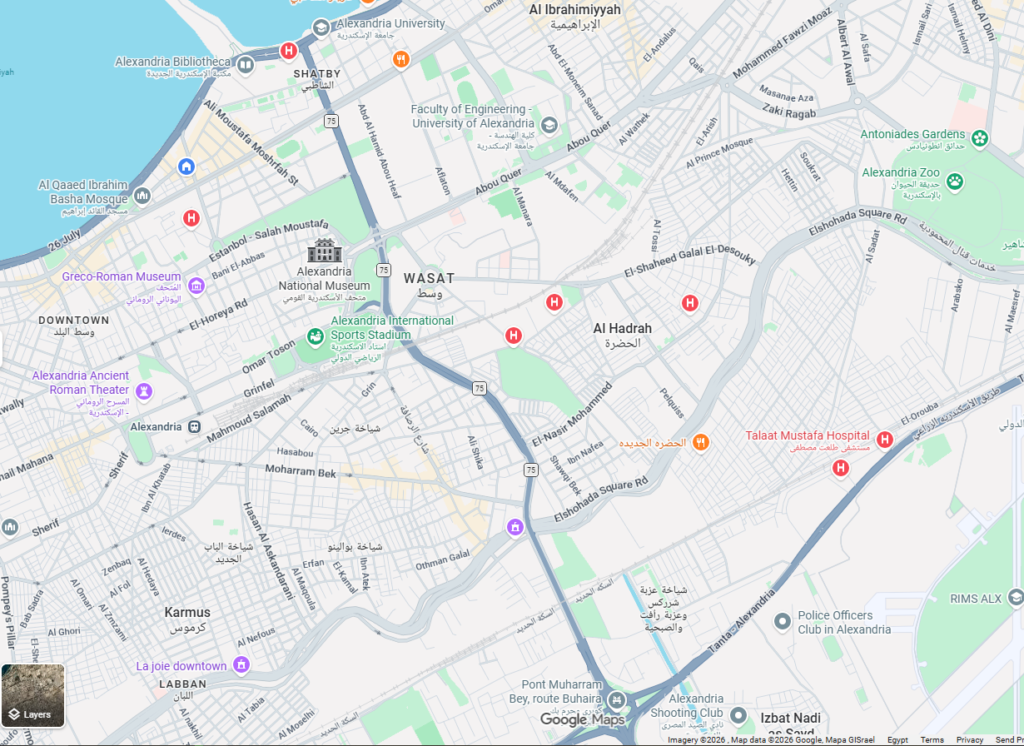Viewport: 1024px width, 746px height.
Task: Select the Police Officers Club marker
Action: 782,621
